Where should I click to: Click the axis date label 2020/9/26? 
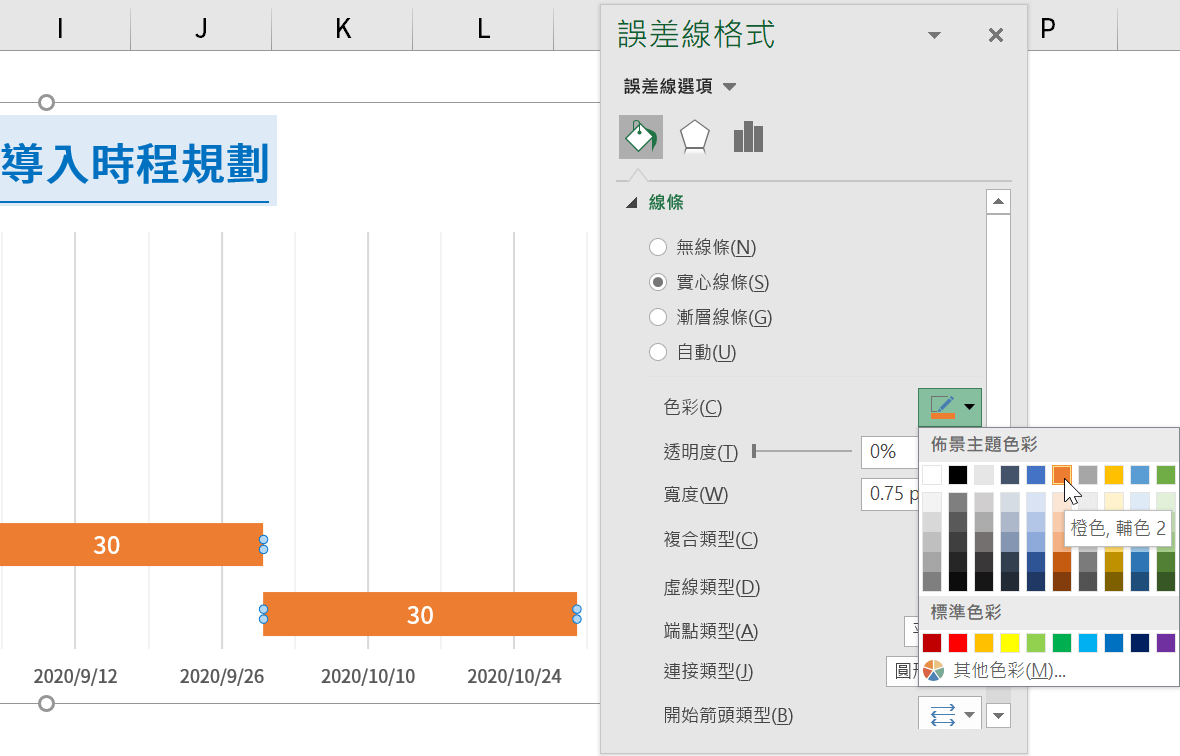(221, 676)
